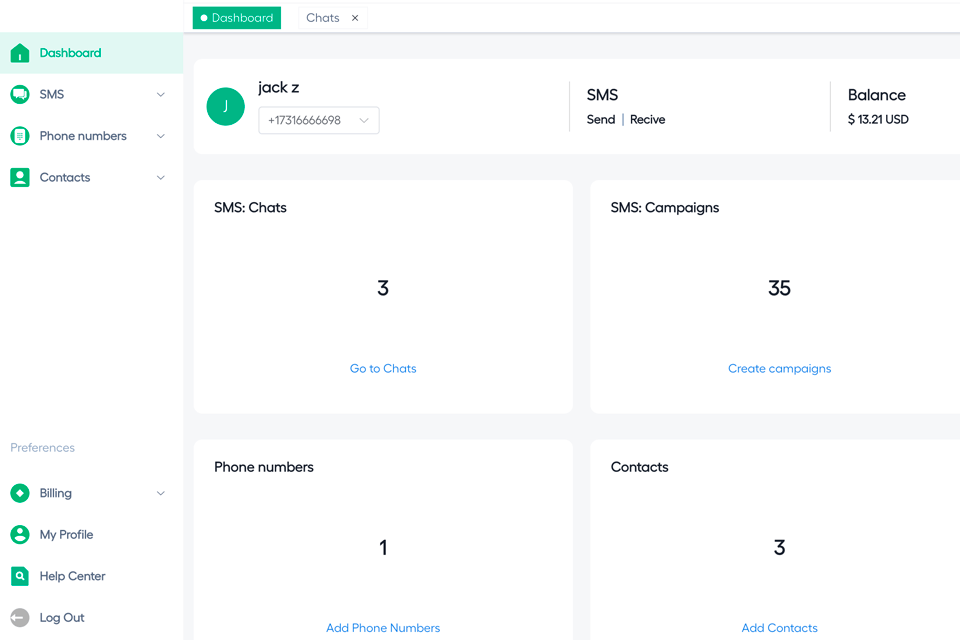
Task: Click the Phone numbers sidebar icon
Action: pos(20,136)
